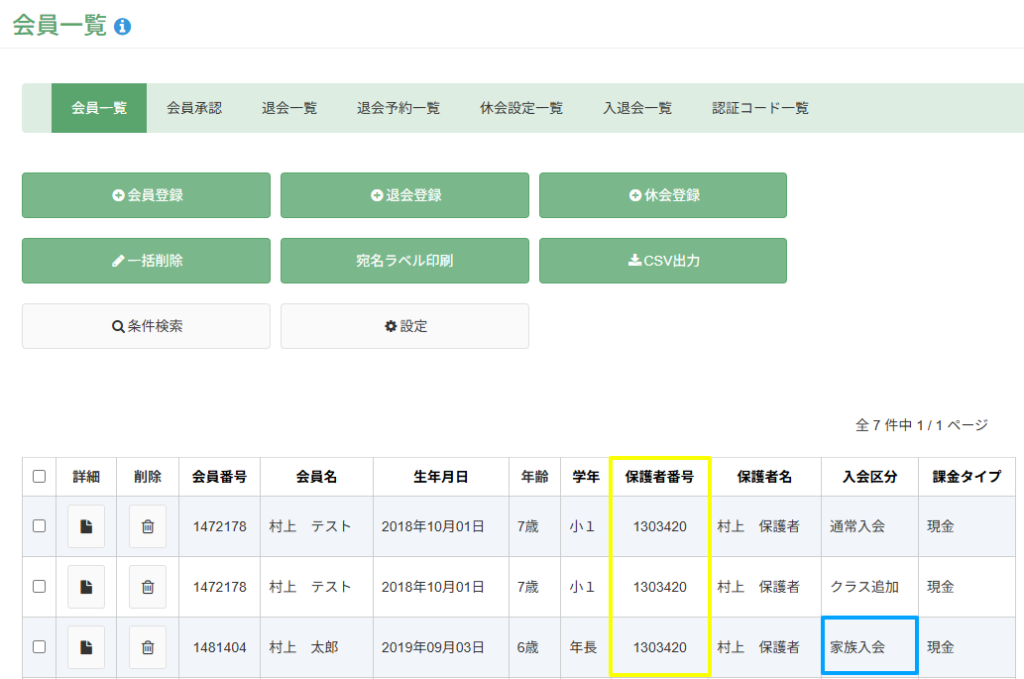Check the box for the 通常入会 row
The image size is (1024, 679).
[39, 526]
